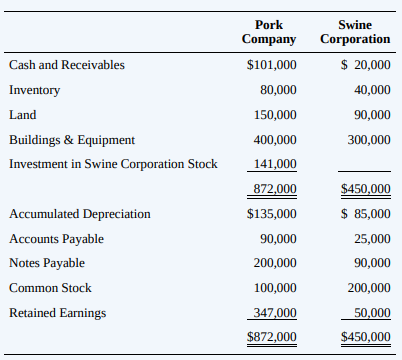Click Pork's Land value 150,000

275,115
